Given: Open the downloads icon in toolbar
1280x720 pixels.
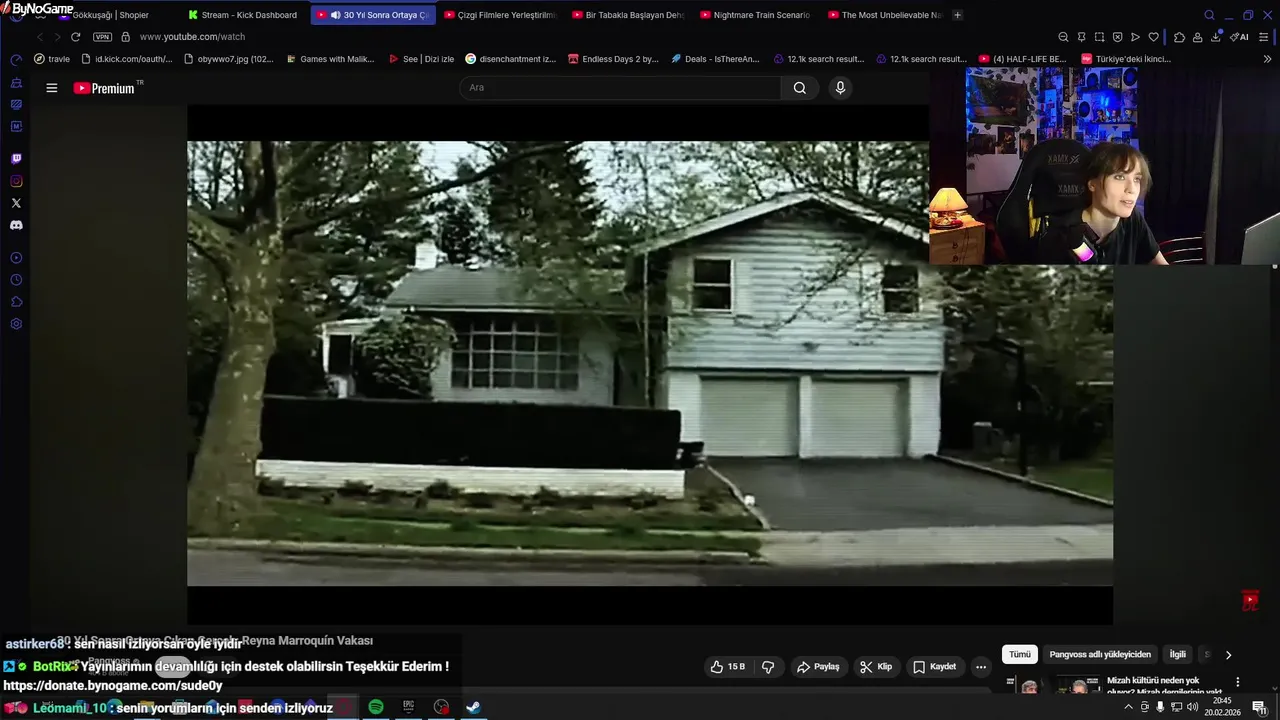Looking at the screenshot, I should 1215,37.
